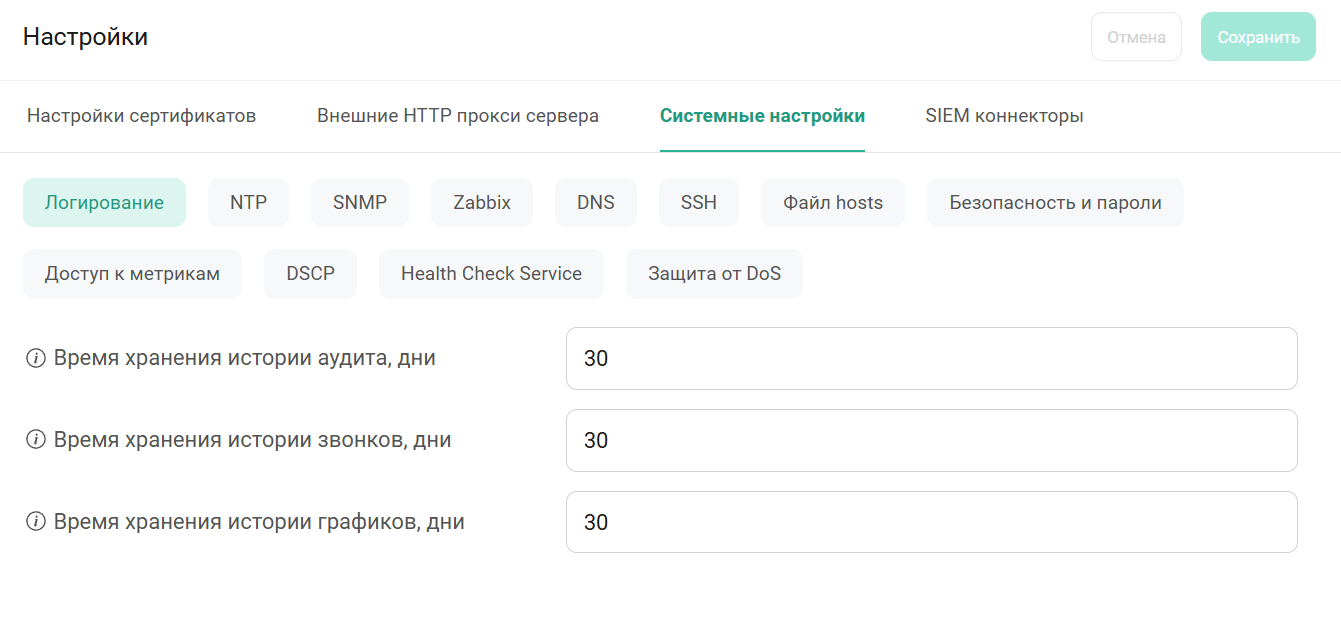The image size is (1341, 628).
Task: Select the Системные настройки tab
Action: (x=762, y=116)
